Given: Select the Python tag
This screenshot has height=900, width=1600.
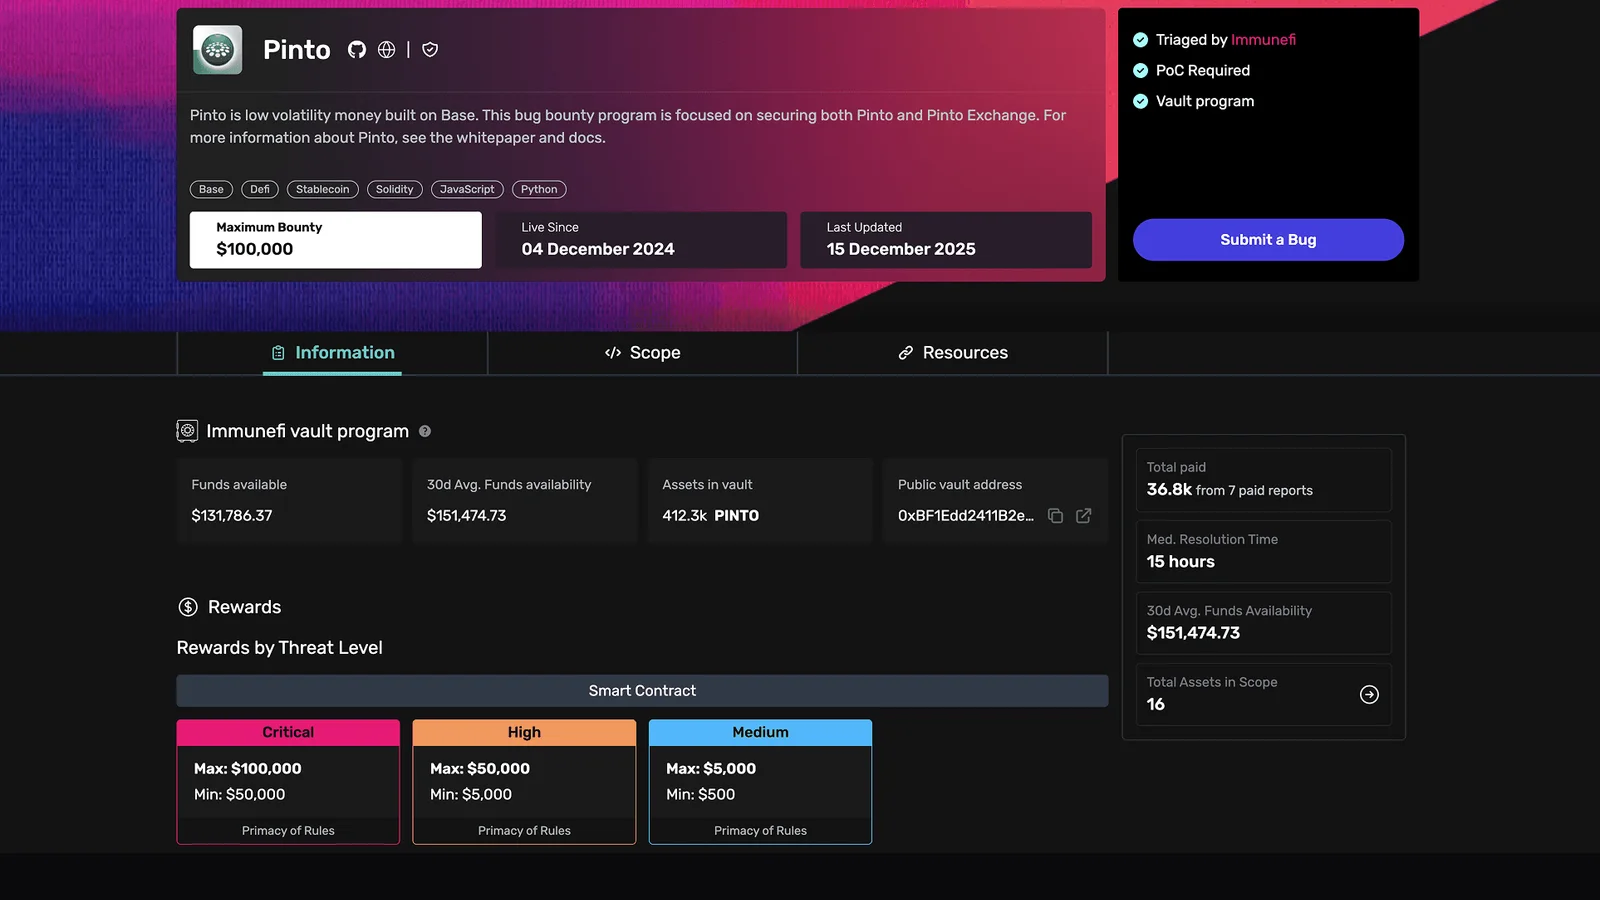Looking at the screenshot, I should pyautogui.click(x=539, y=189).
